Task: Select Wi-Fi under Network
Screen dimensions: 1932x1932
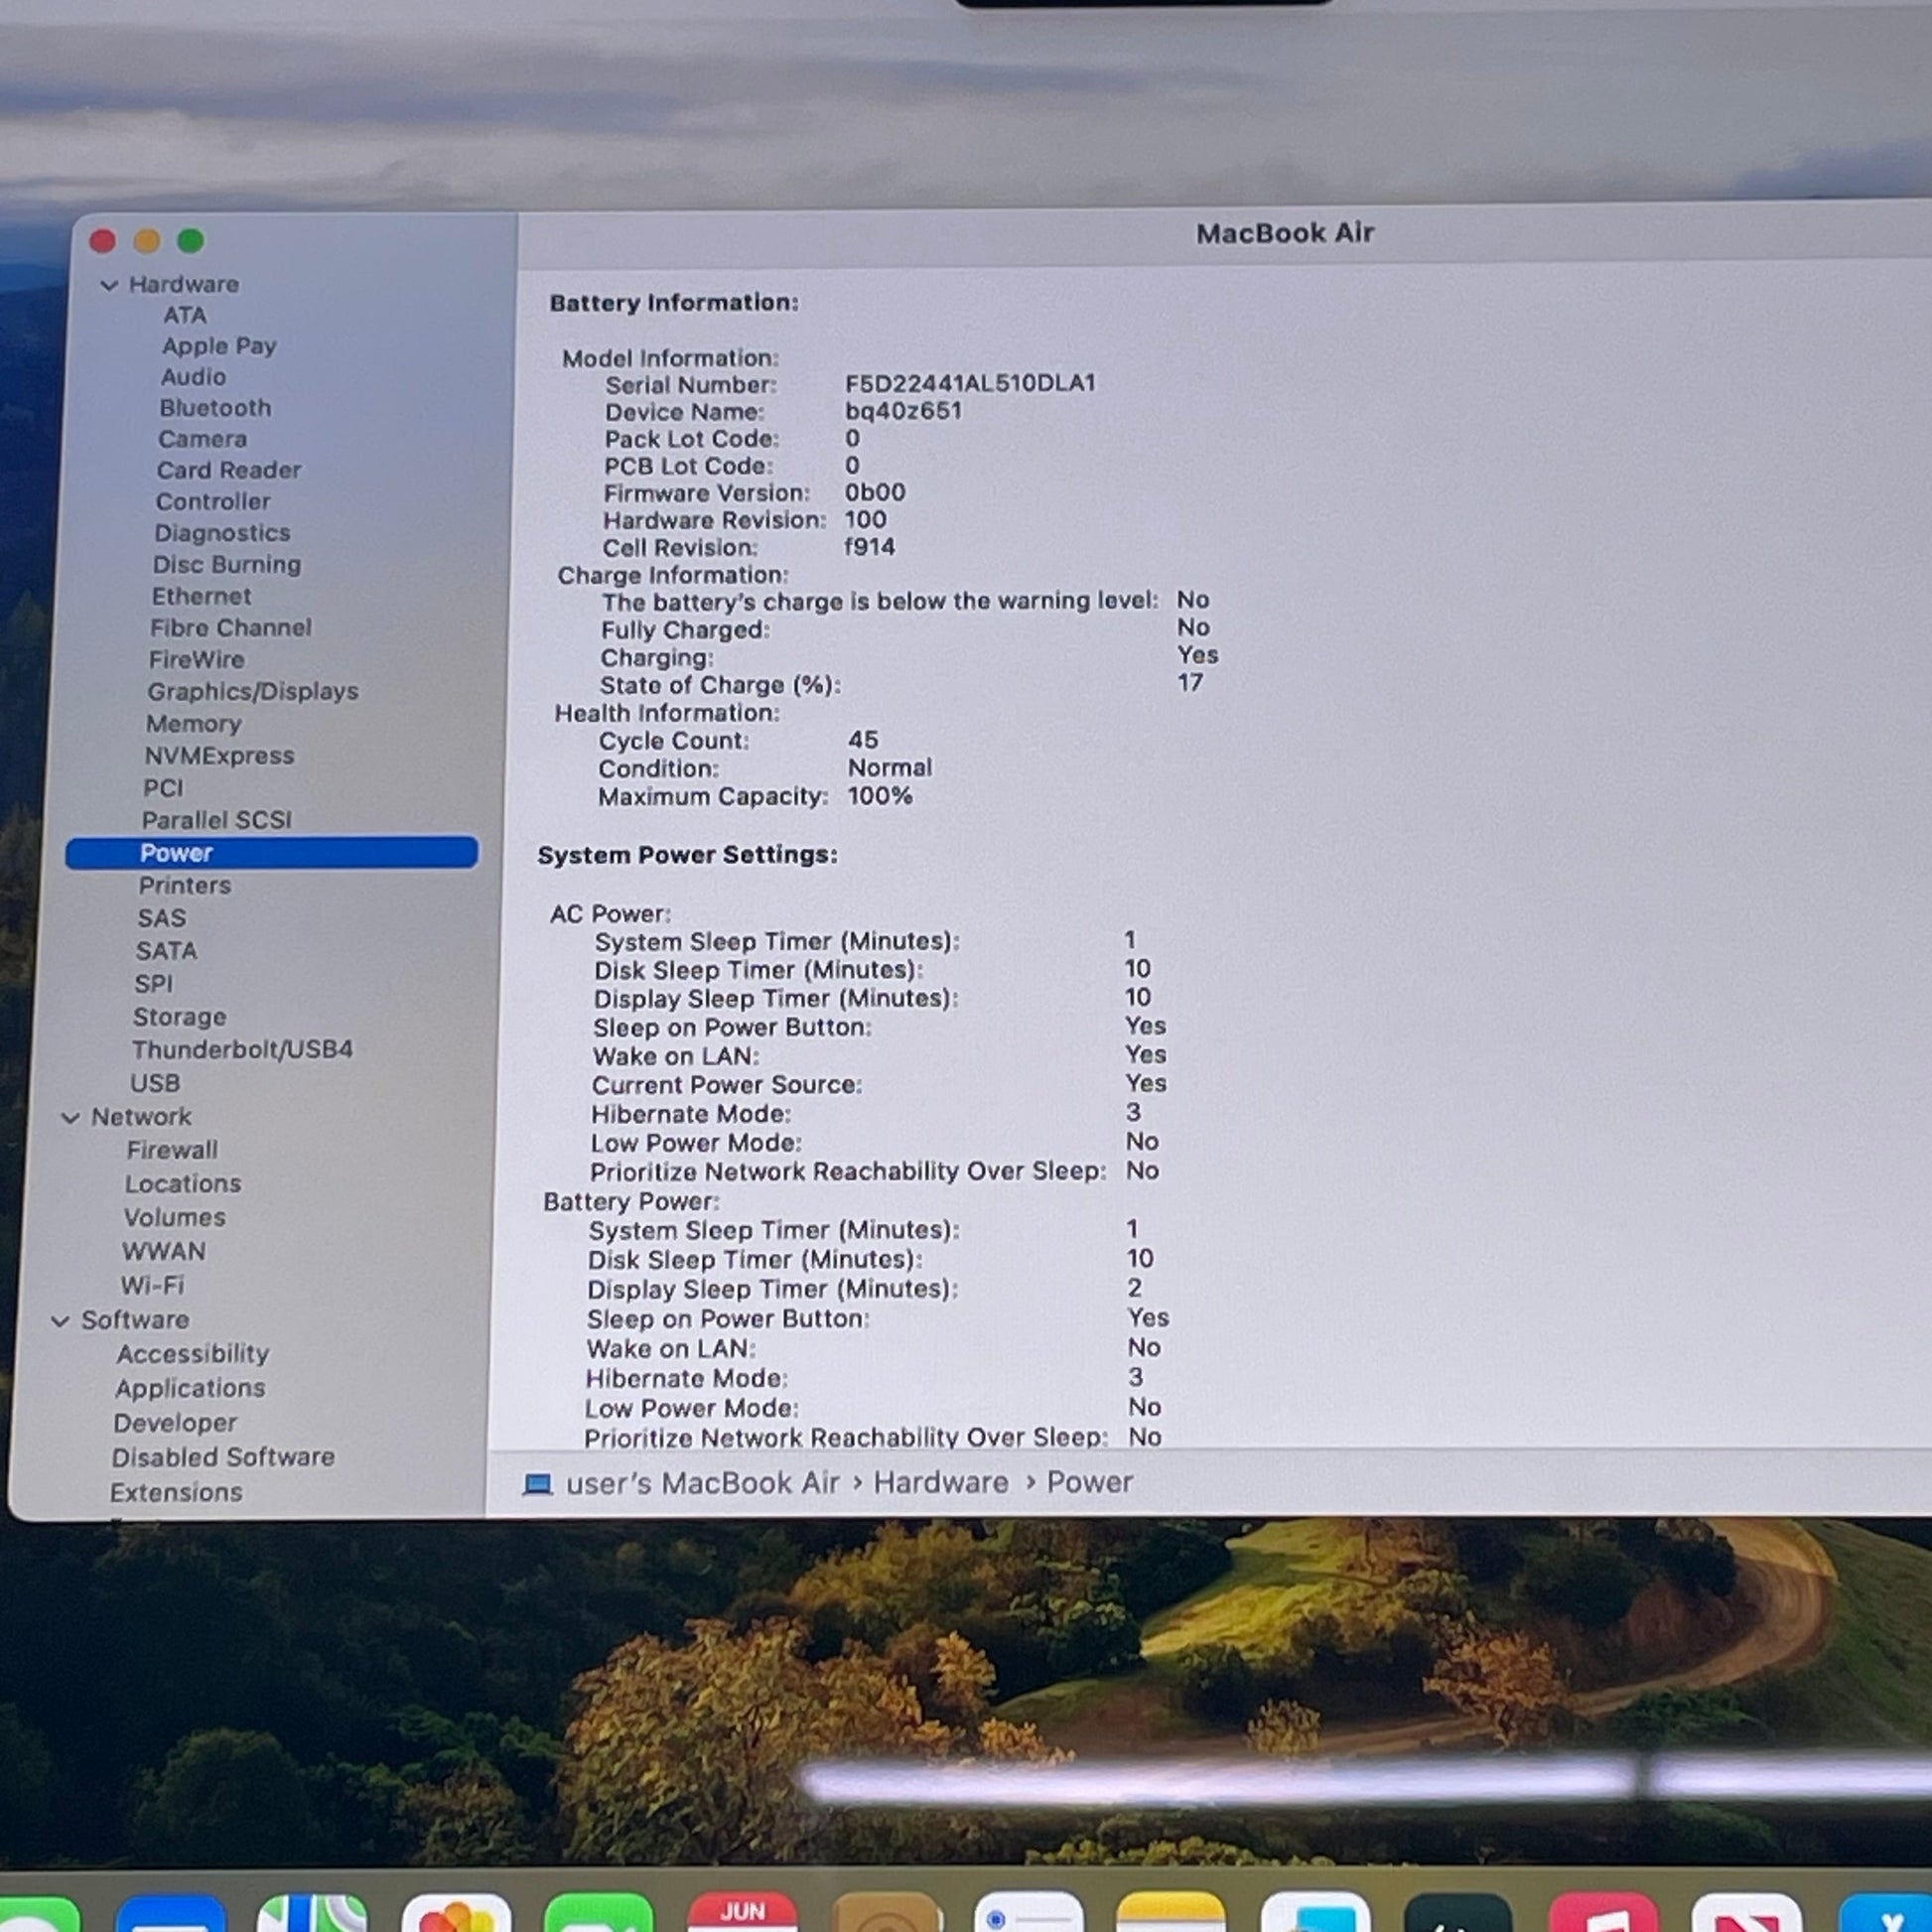Action: 152,1286
